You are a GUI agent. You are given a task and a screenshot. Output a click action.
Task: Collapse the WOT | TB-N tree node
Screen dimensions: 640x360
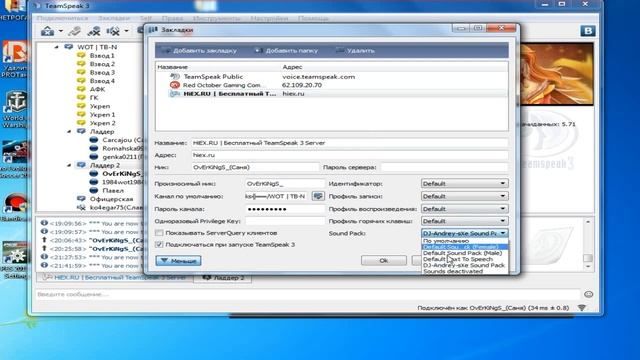coord(56,47)
